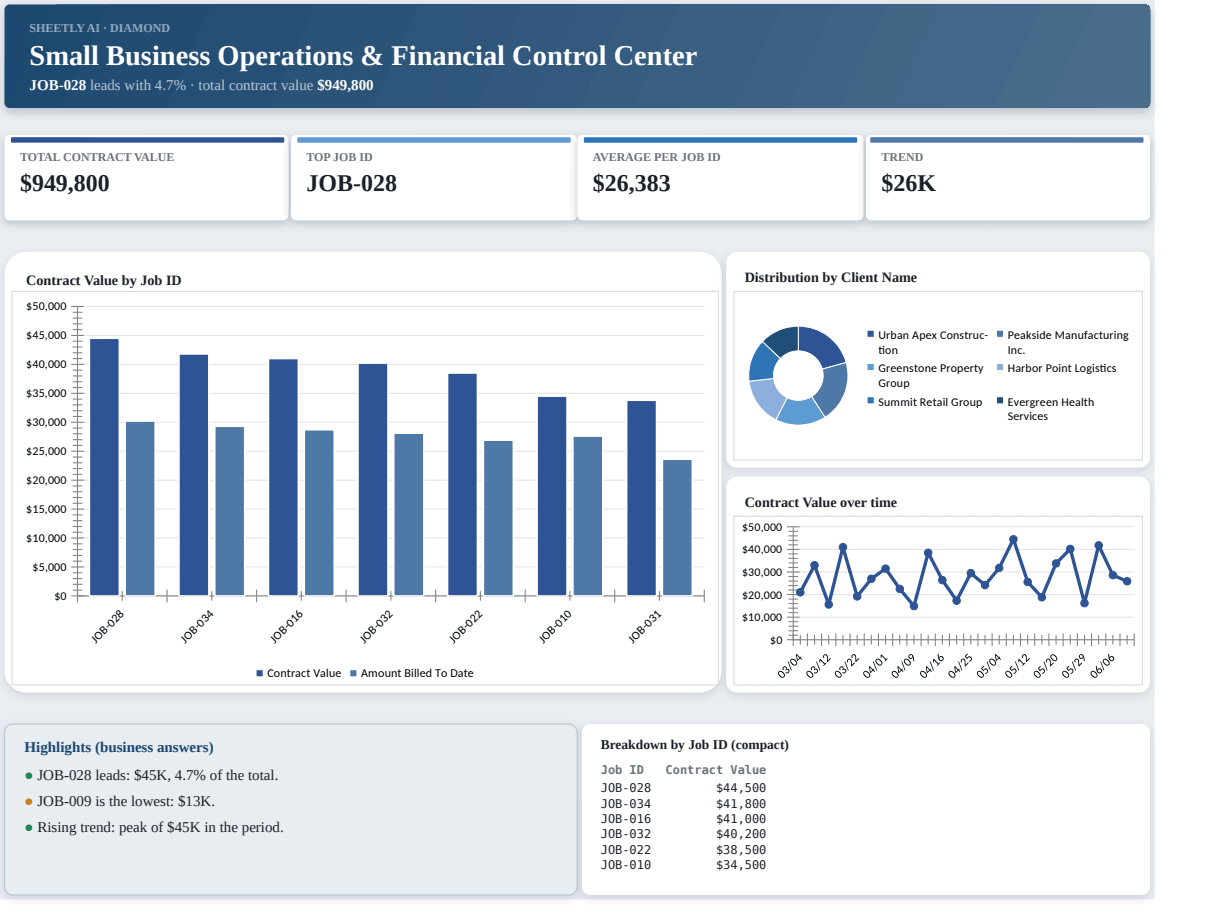Click the JOB-028 Amount Billed bar
This screenshot has width=1227, height=922.
click(140, 509)
